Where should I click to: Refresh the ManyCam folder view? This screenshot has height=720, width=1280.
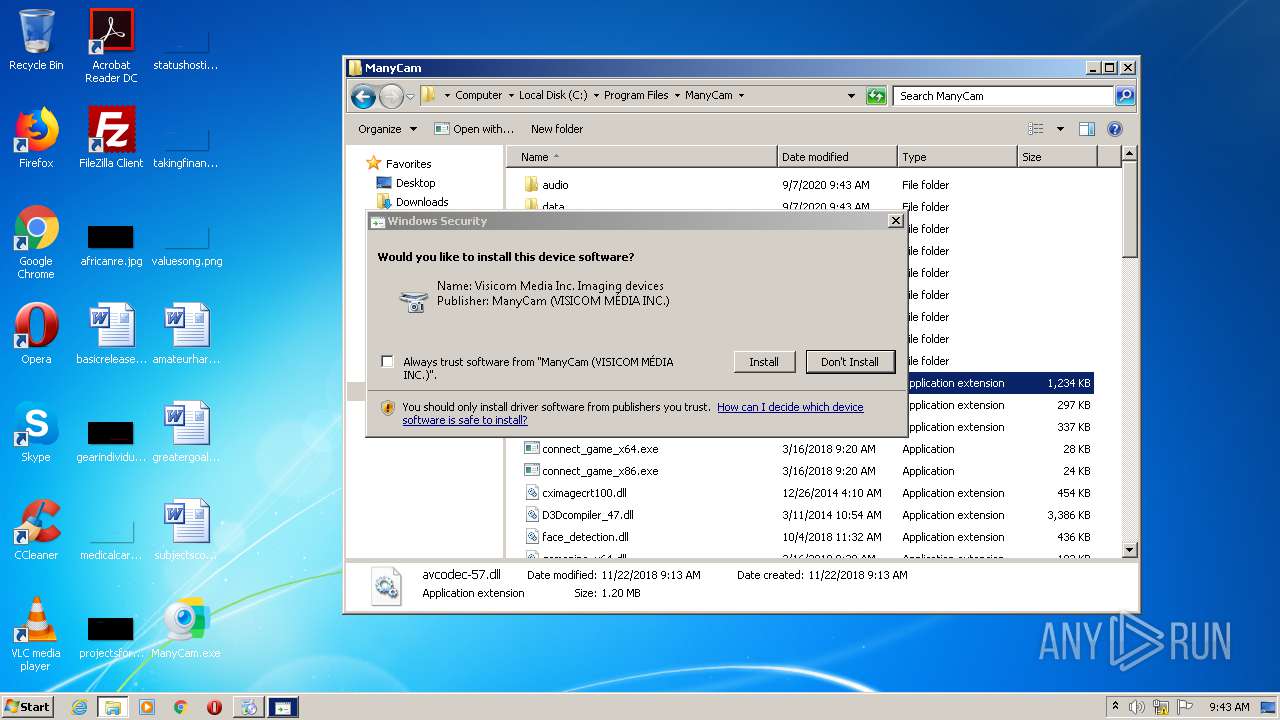click(876, 96)
